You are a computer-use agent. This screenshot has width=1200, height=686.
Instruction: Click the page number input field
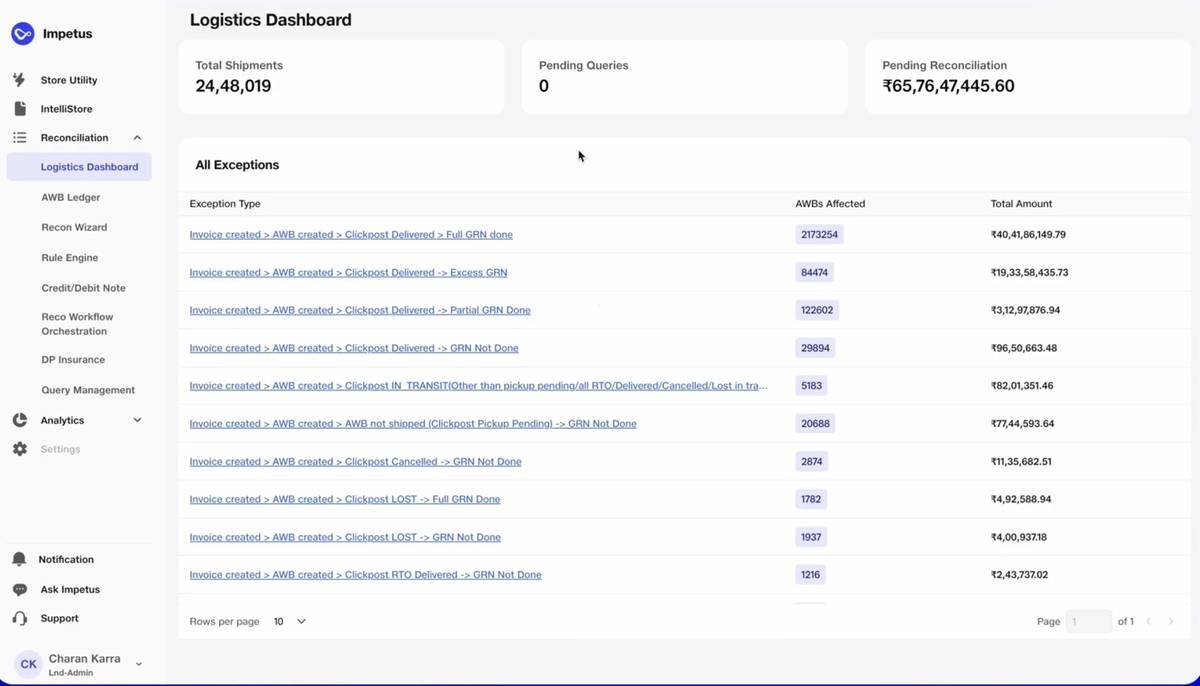click(x=1089, y=621)
